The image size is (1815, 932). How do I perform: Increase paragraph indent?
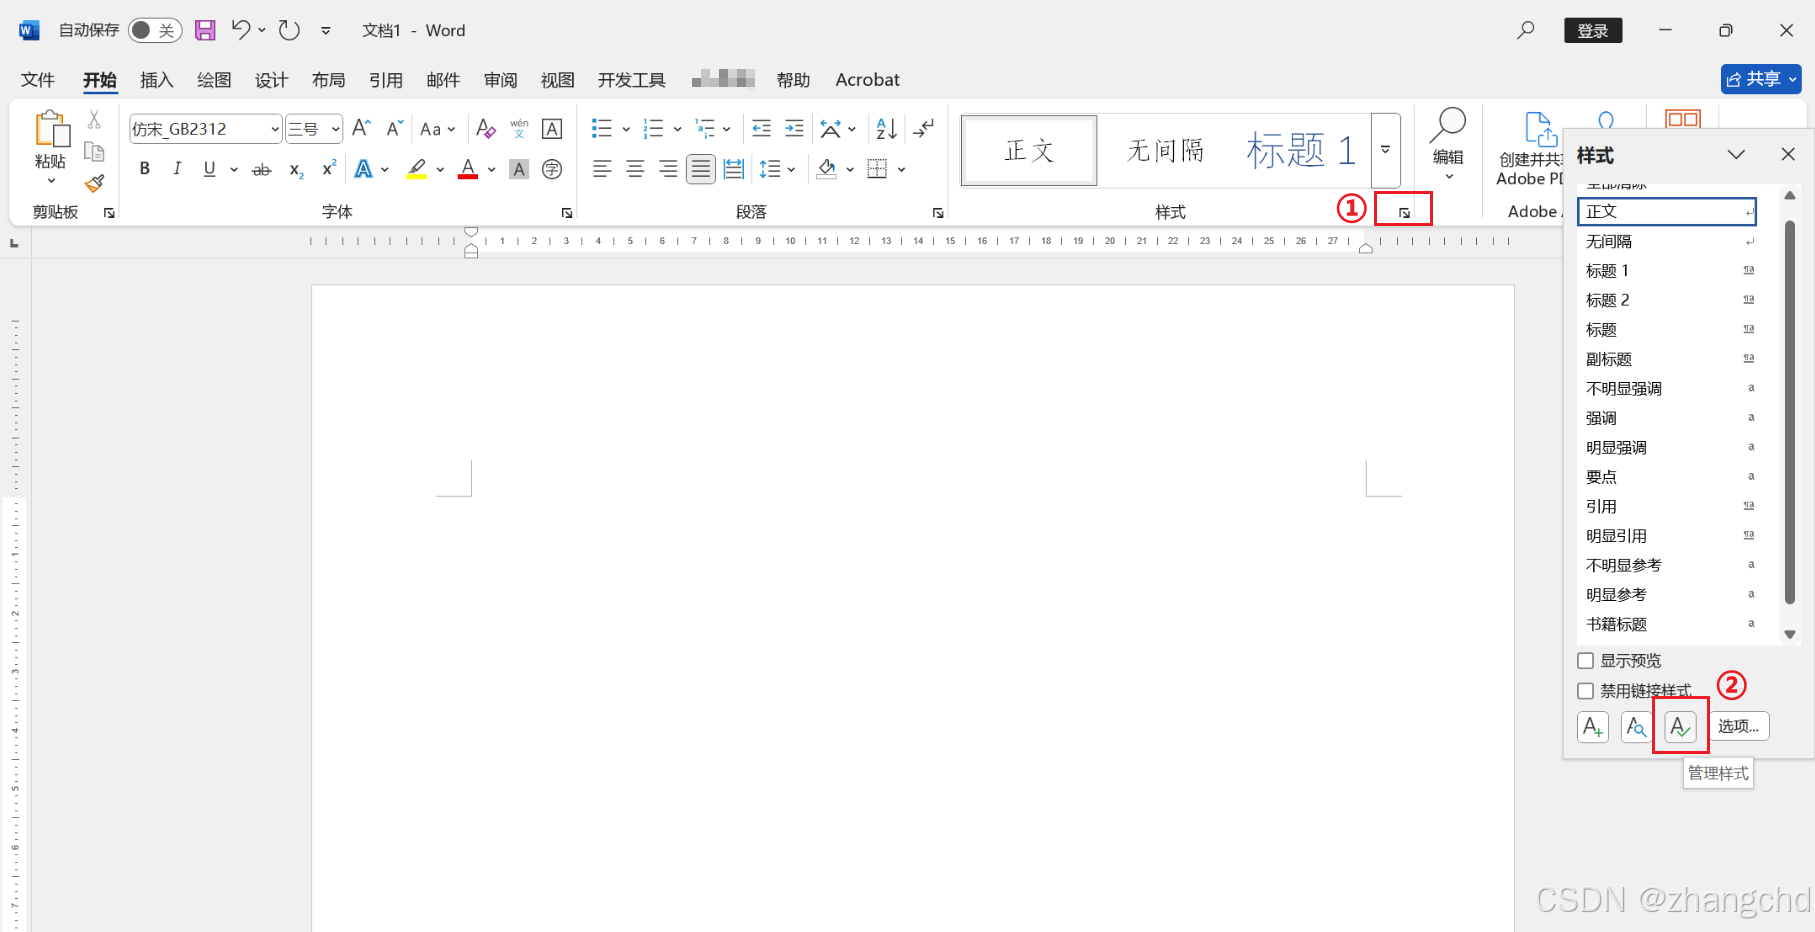794,128
